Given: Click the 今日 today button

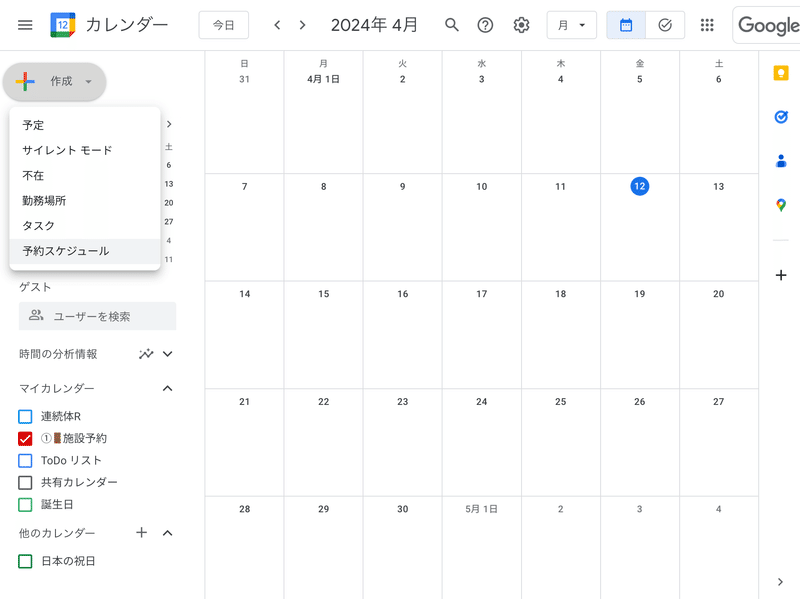Looking at the screenshot, I should point(223,25).
